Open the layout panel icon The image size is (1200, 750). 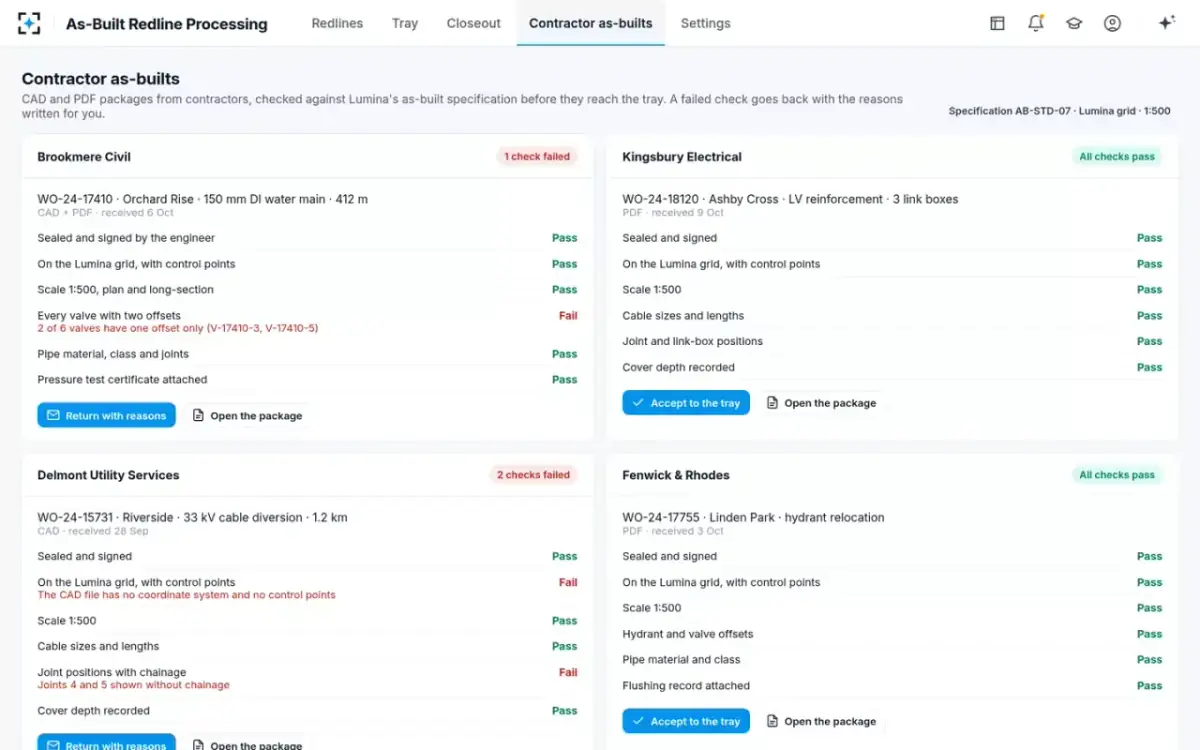click(997, 23)
